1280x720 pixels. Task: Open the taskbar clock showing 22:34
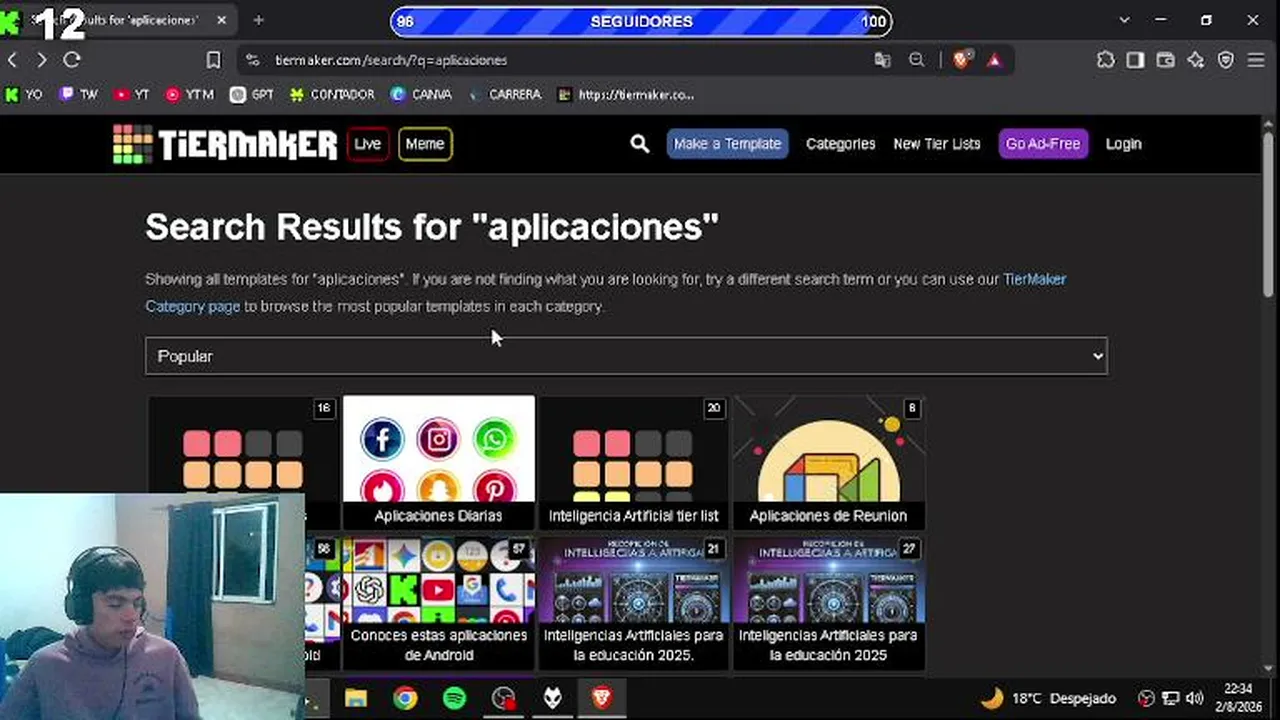[x=1238, y=697]
